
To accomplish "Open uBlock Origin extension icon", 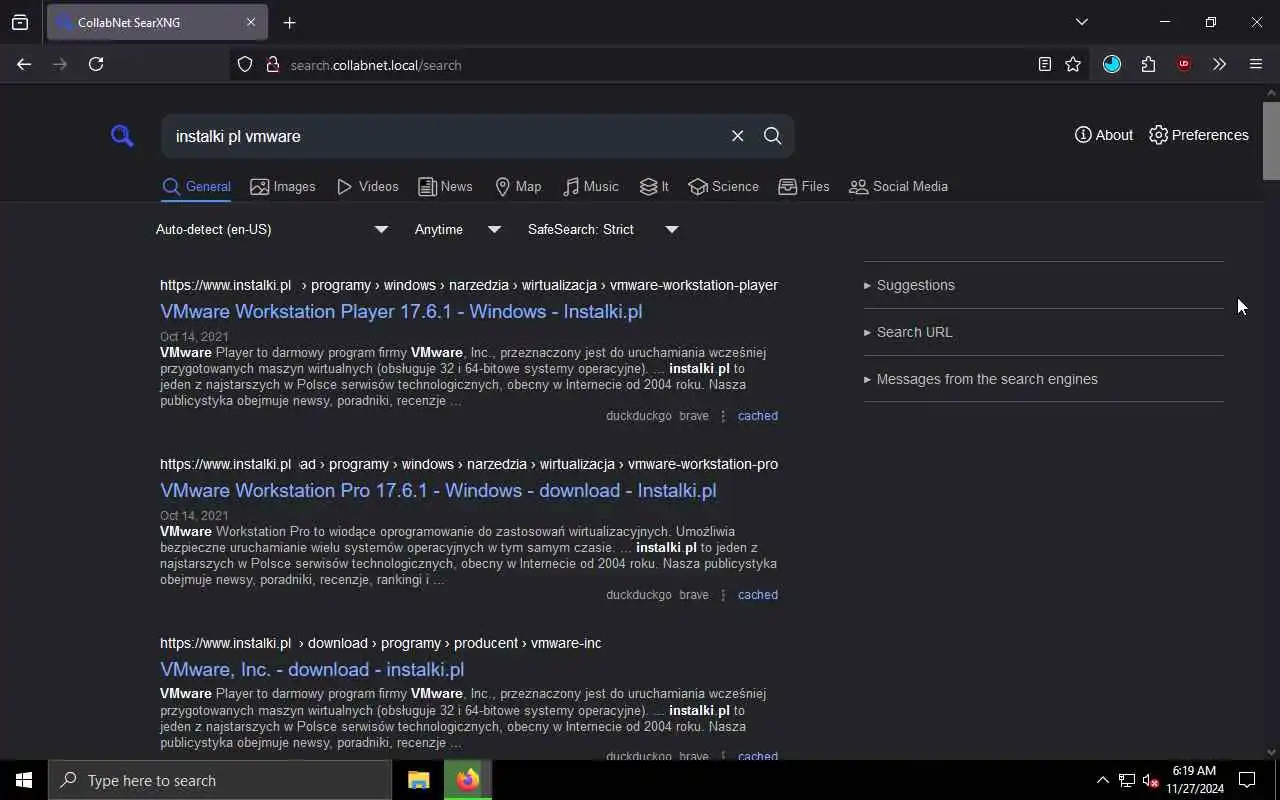I will (x=1184, y=64).
